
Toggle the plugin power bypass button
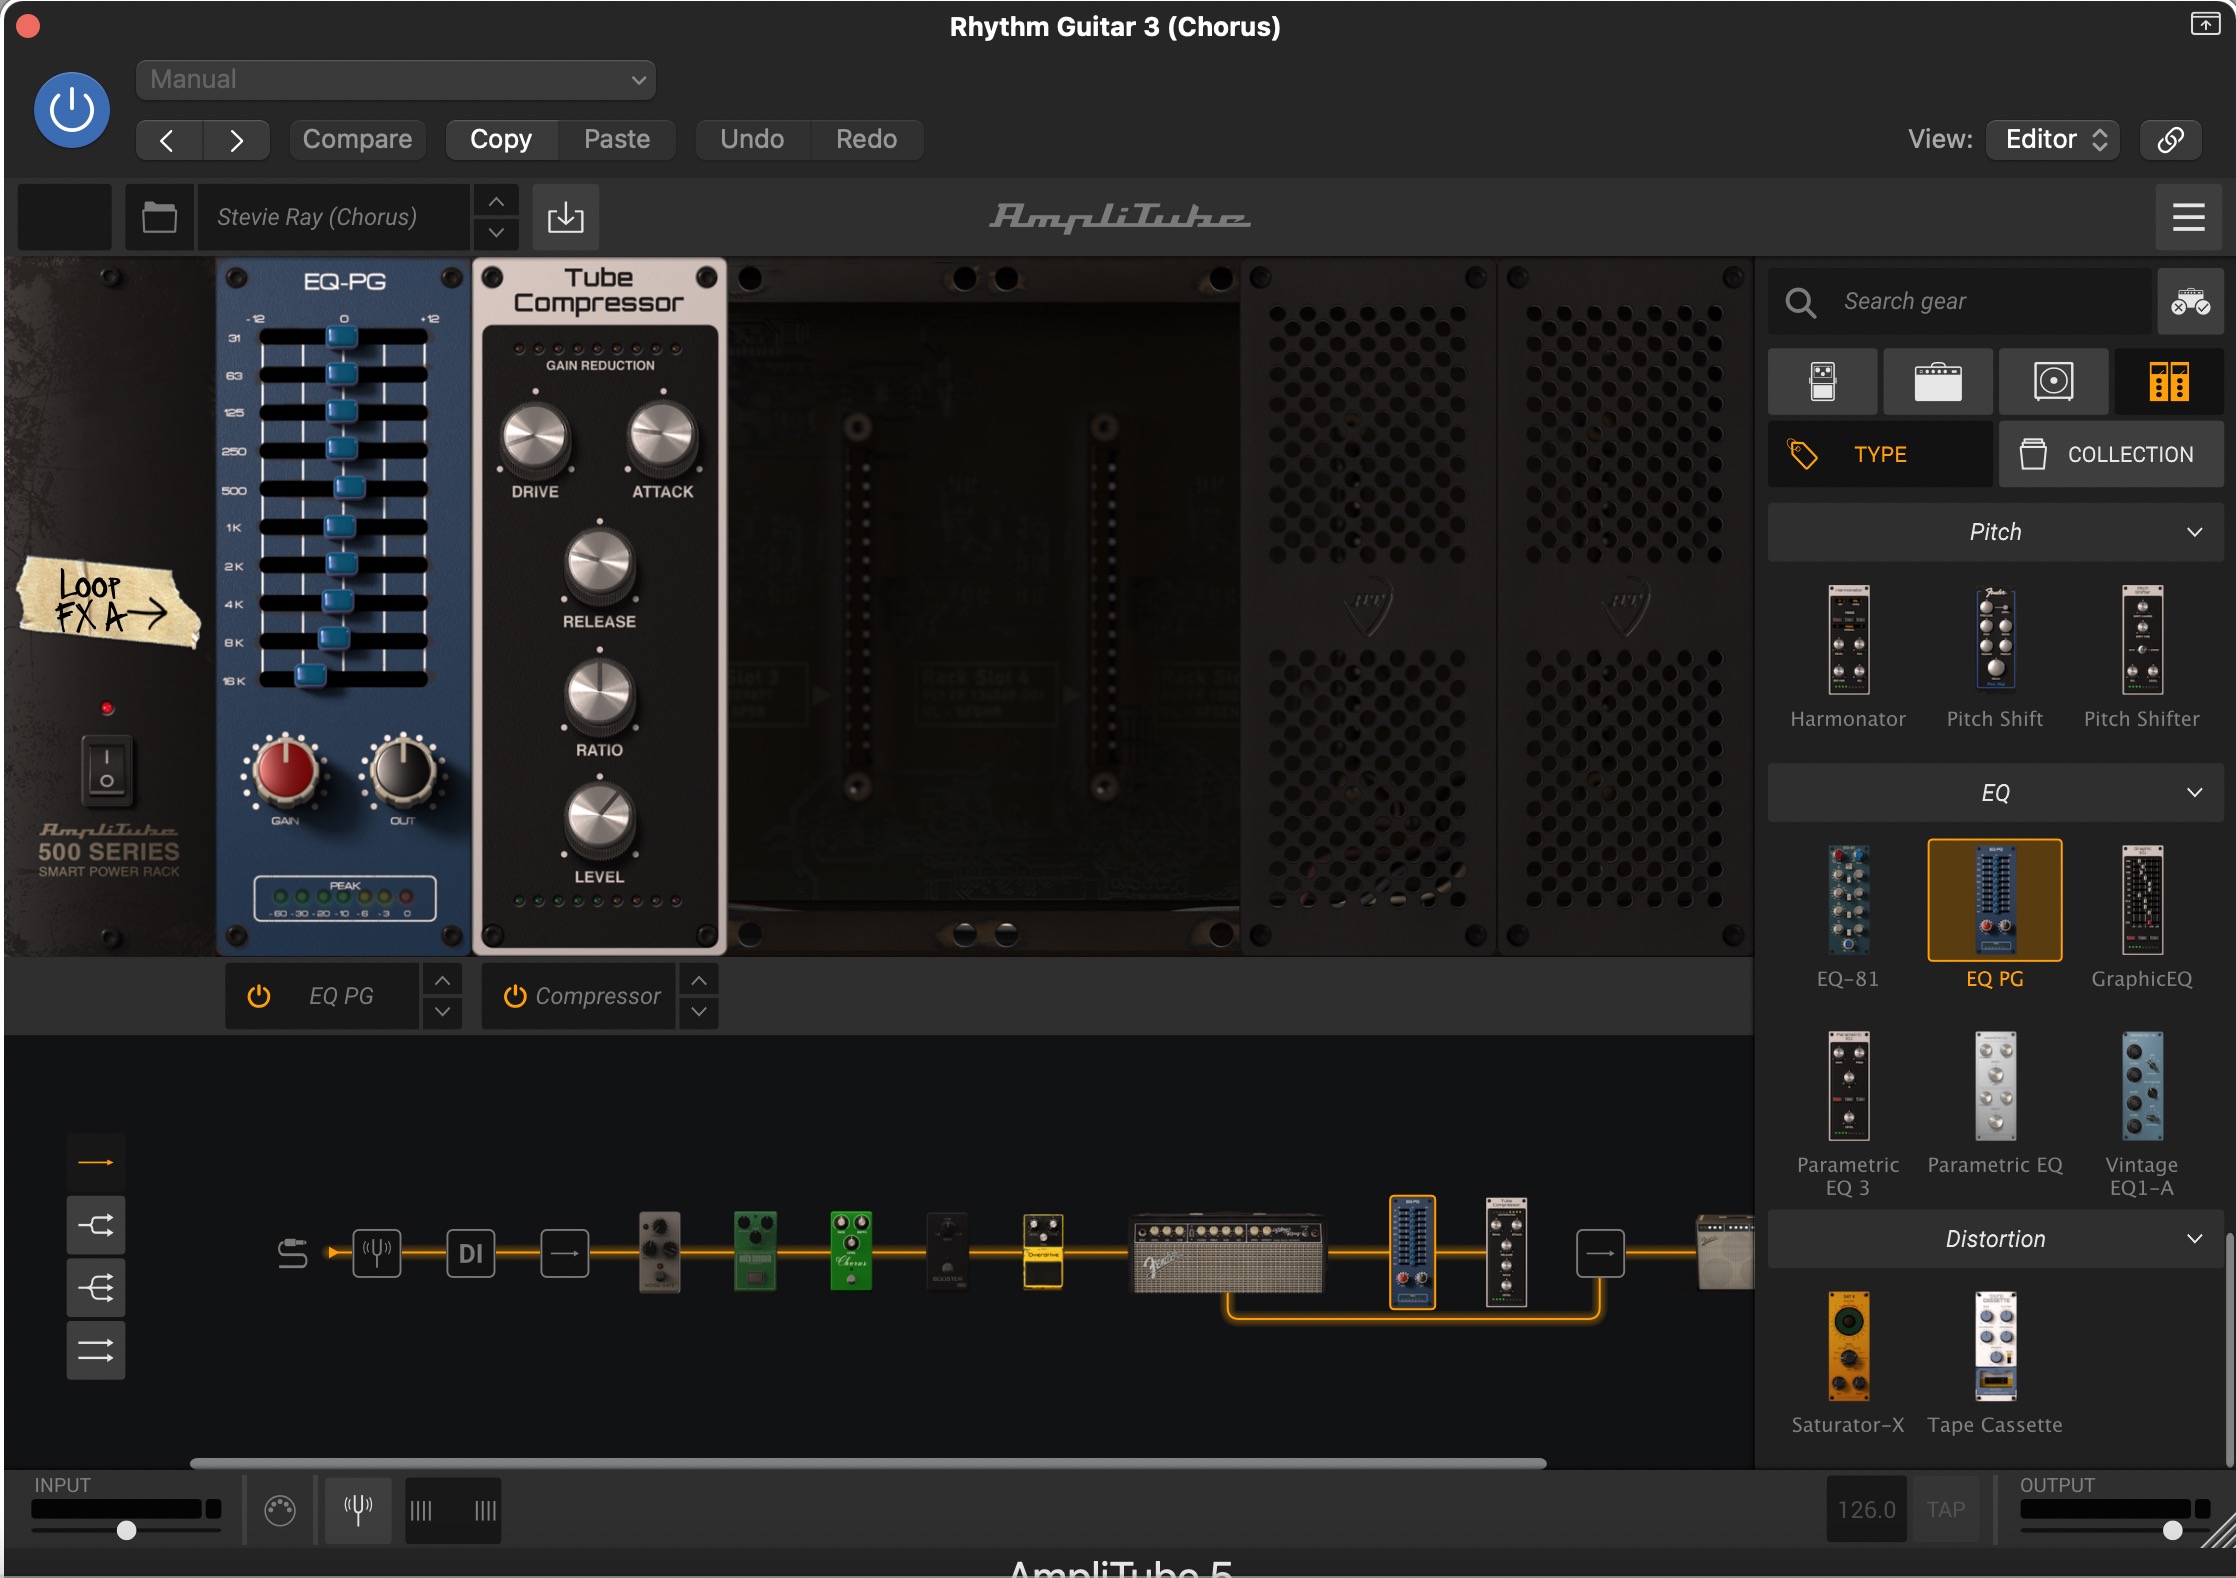tap(72, 110)
